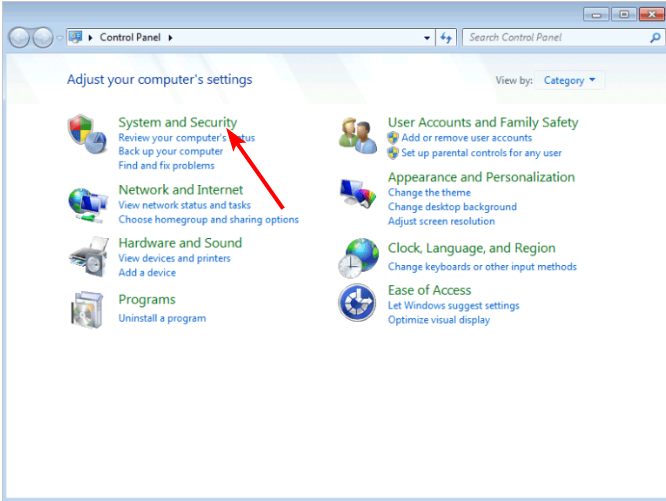Click Set up parental controls for any user
Image resolution: width=666 pixels, height=501 pixels.
point(481,153)
